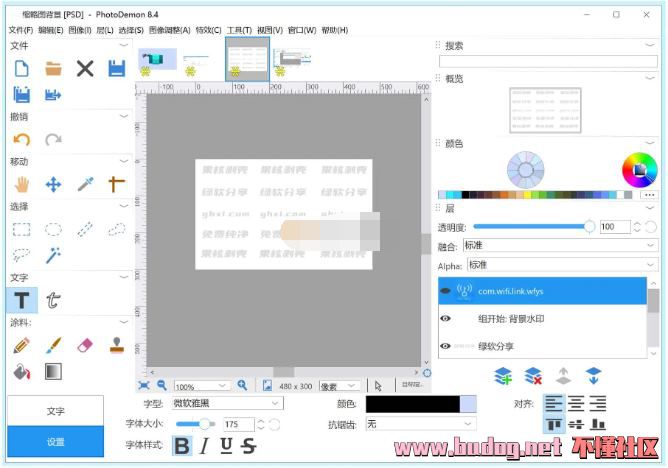Adjust the 透明度 opacity slider
Screen dimensions: 668x468
point(534,227)
